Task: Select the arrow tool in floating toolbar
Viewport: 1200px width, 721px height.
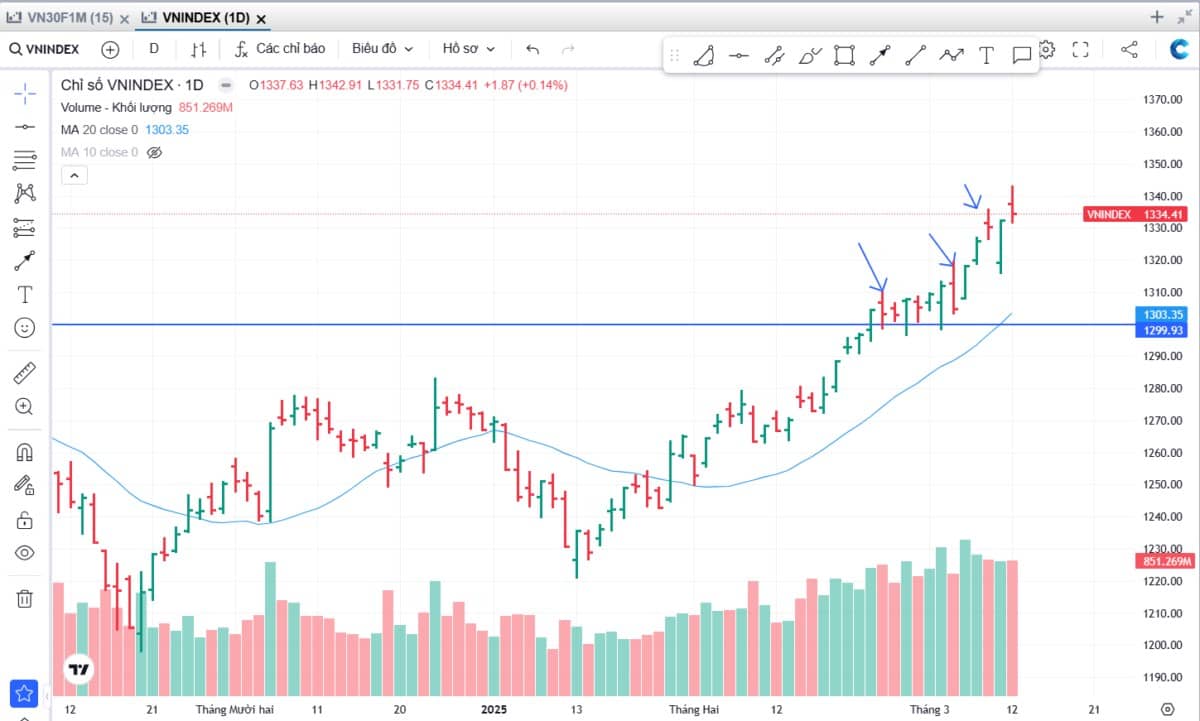Action: tap(880, 56)
